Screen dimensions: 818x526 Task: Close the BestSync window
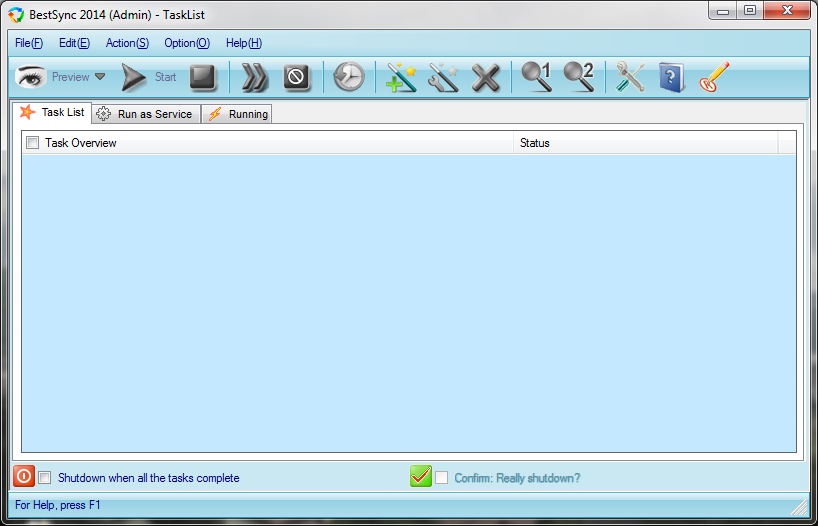click(x=788, y=11)
